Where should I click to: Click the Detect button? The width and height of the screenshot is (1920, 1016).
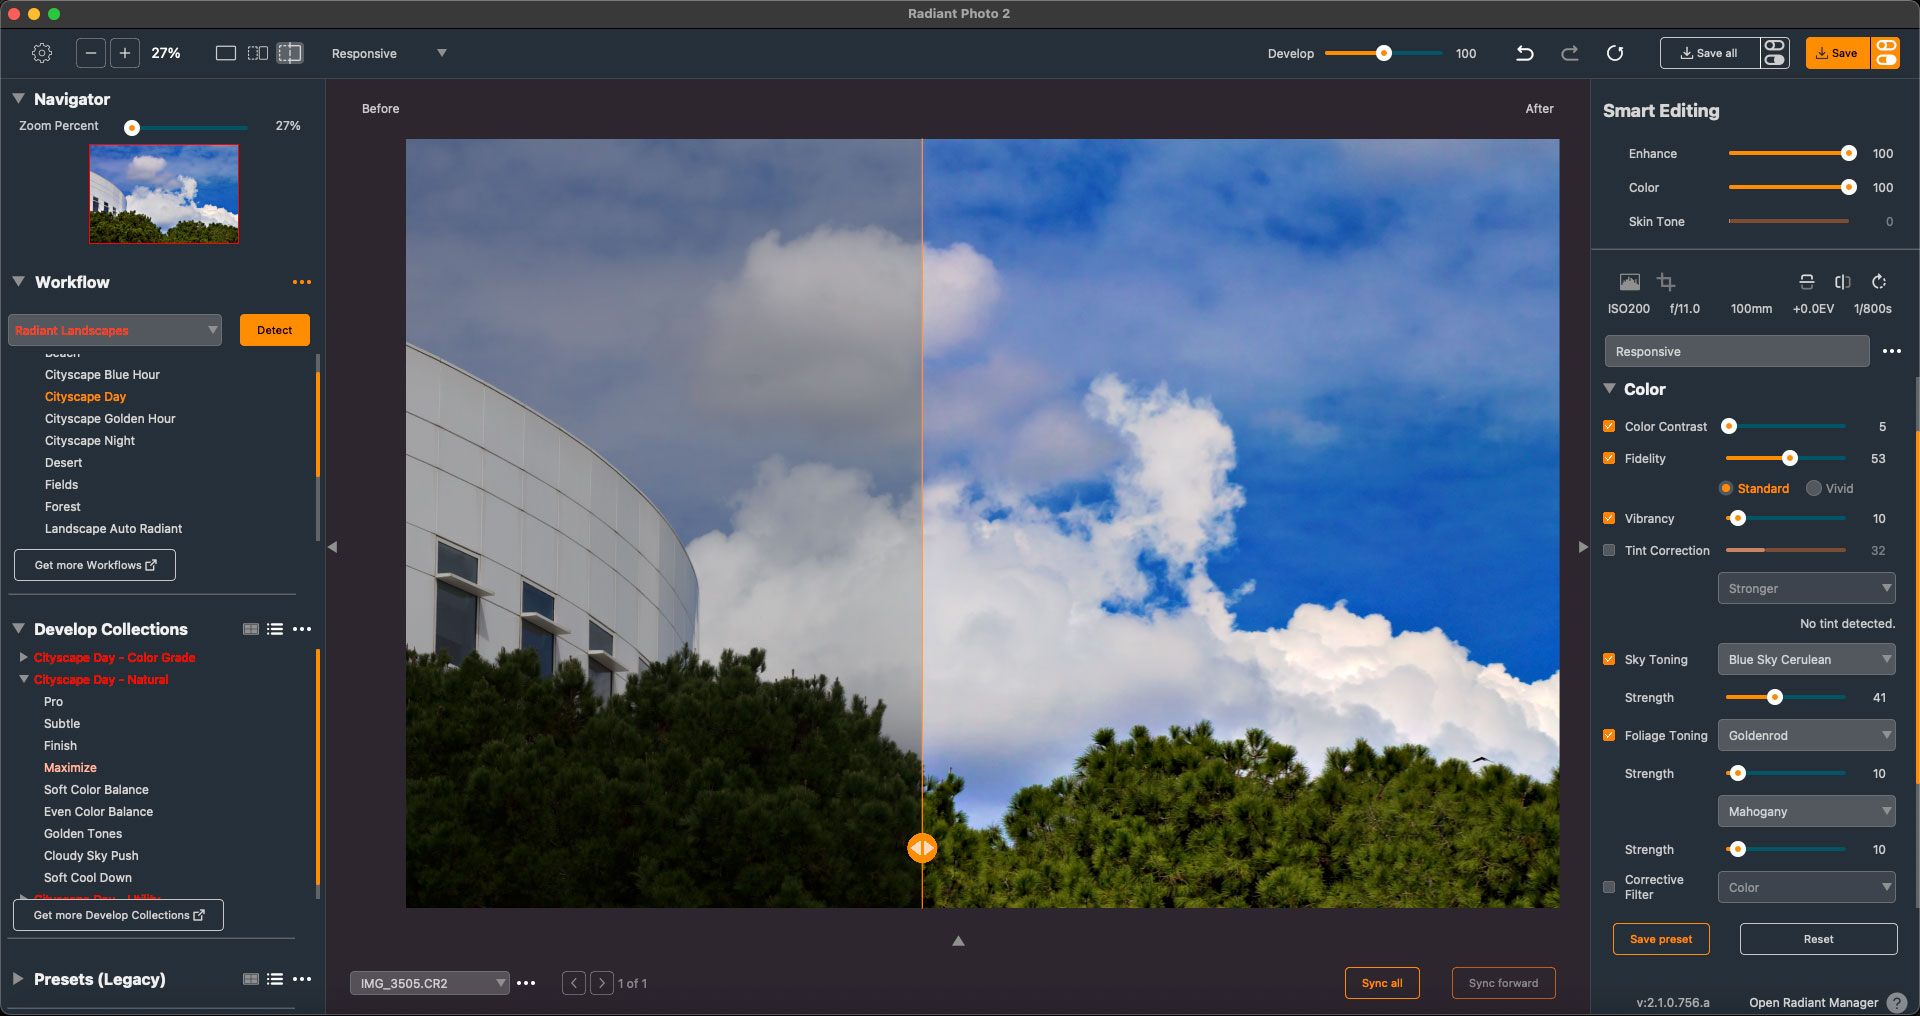point(275,330)
